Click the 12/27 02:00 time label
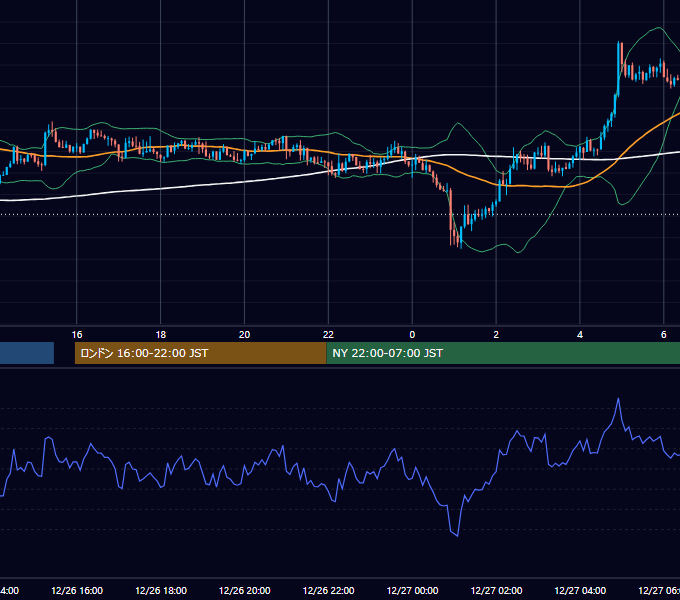The width and height of the screenshot is (680, 600). click(x=497, y=590)
